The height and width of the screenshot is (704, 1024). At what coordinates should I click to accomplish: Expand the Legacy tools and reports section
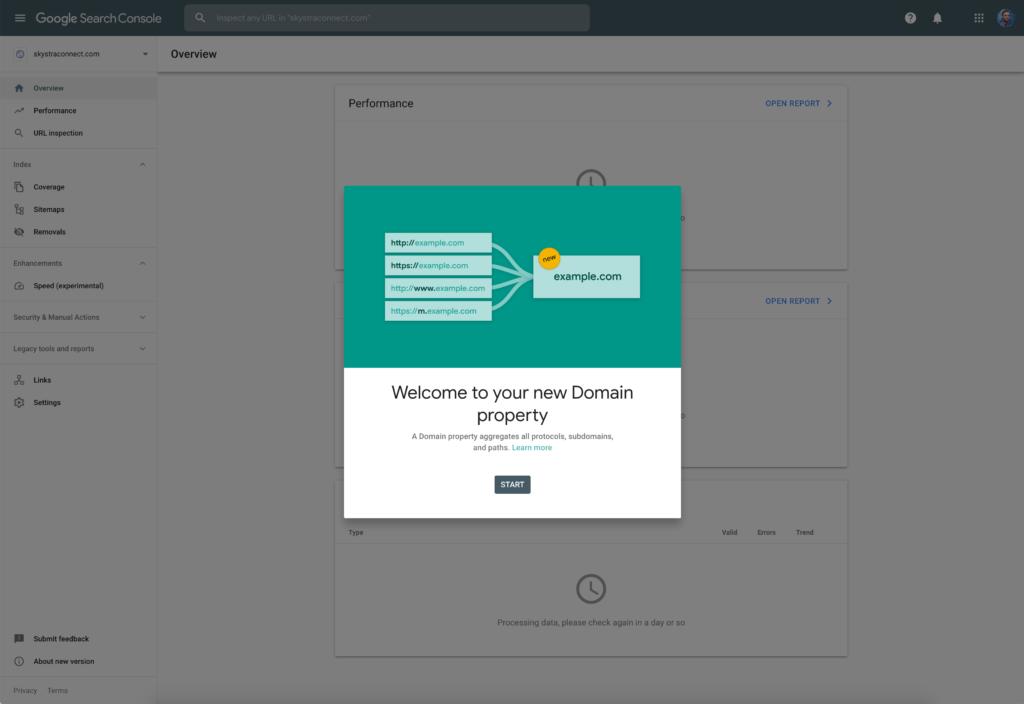[x=142, y=349]
